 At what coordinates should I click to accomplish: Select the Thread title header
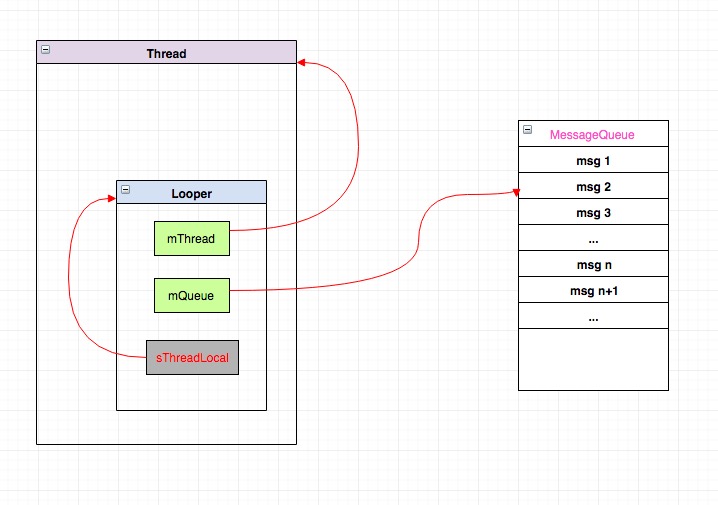click(x=166, y=53)
